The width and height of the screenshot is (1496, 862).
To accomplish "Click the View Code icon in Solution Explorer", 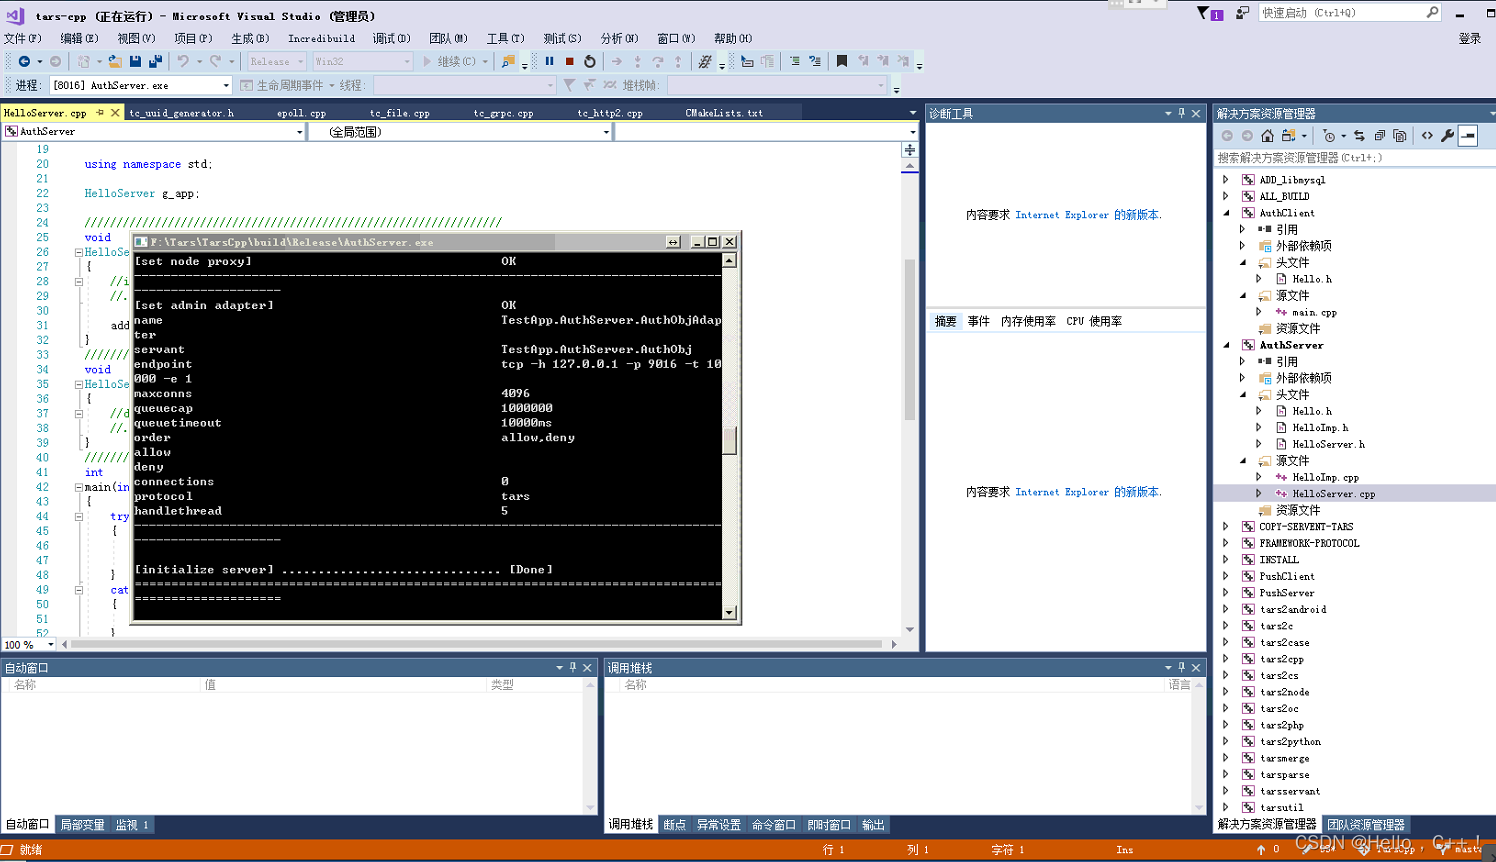I will pyautogui.click(x=1427, y=135).
